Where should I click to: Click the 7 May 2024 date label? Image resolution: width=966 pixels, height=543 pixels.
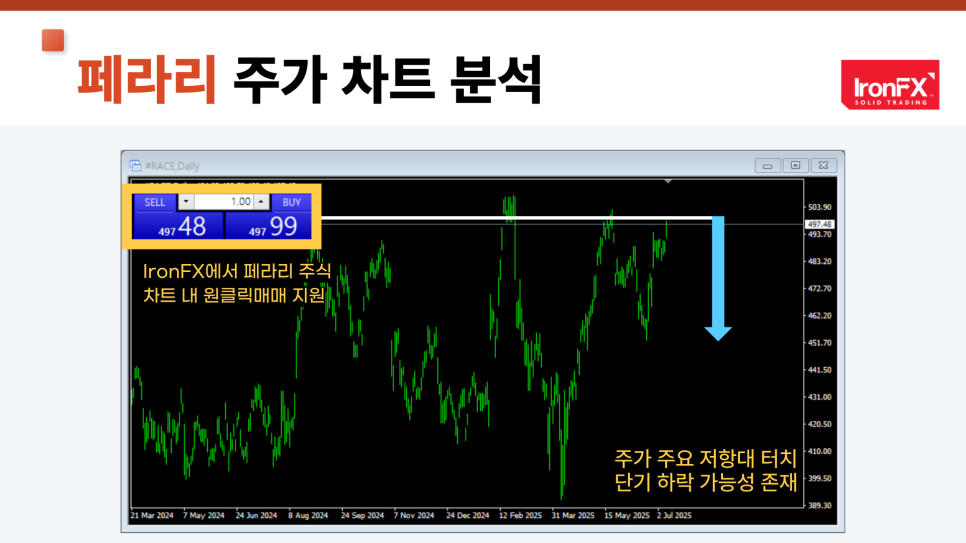(x=204, y=515)
